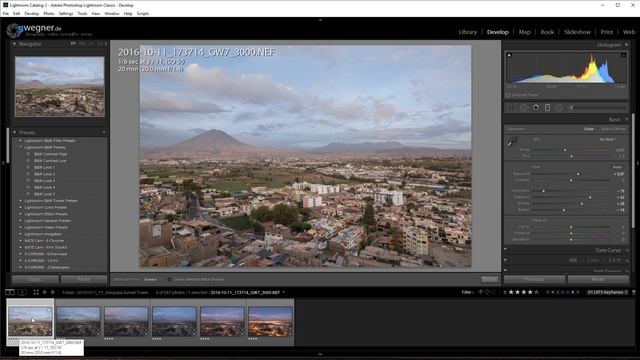Adjust the Highlights slider handle
The image size is (640, 360).
click(543, 191)
